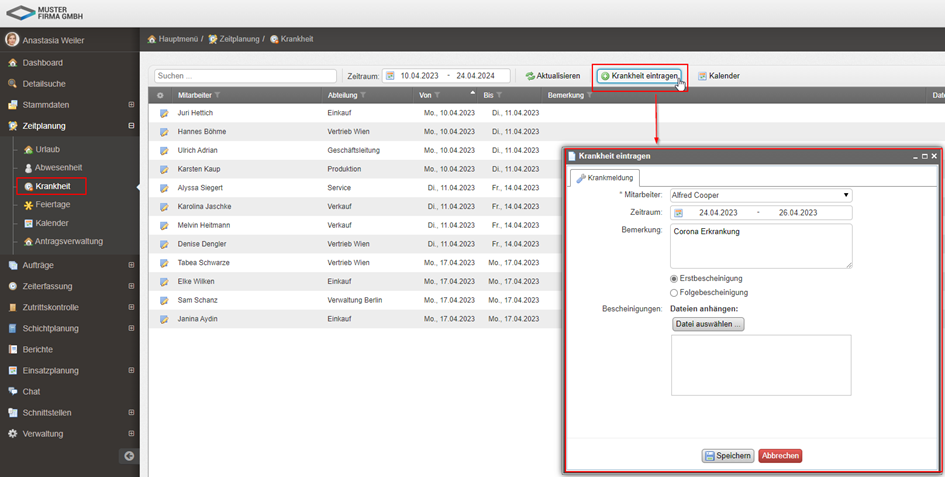Collapse the sidebar with the arrow button
The height and width of the screenshot is (477, 945).
tap(128, 456)
